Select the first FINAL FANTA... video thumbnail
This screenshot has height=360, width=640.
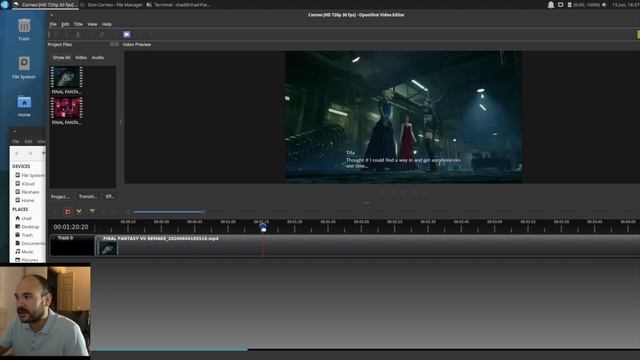click(67, 78)
